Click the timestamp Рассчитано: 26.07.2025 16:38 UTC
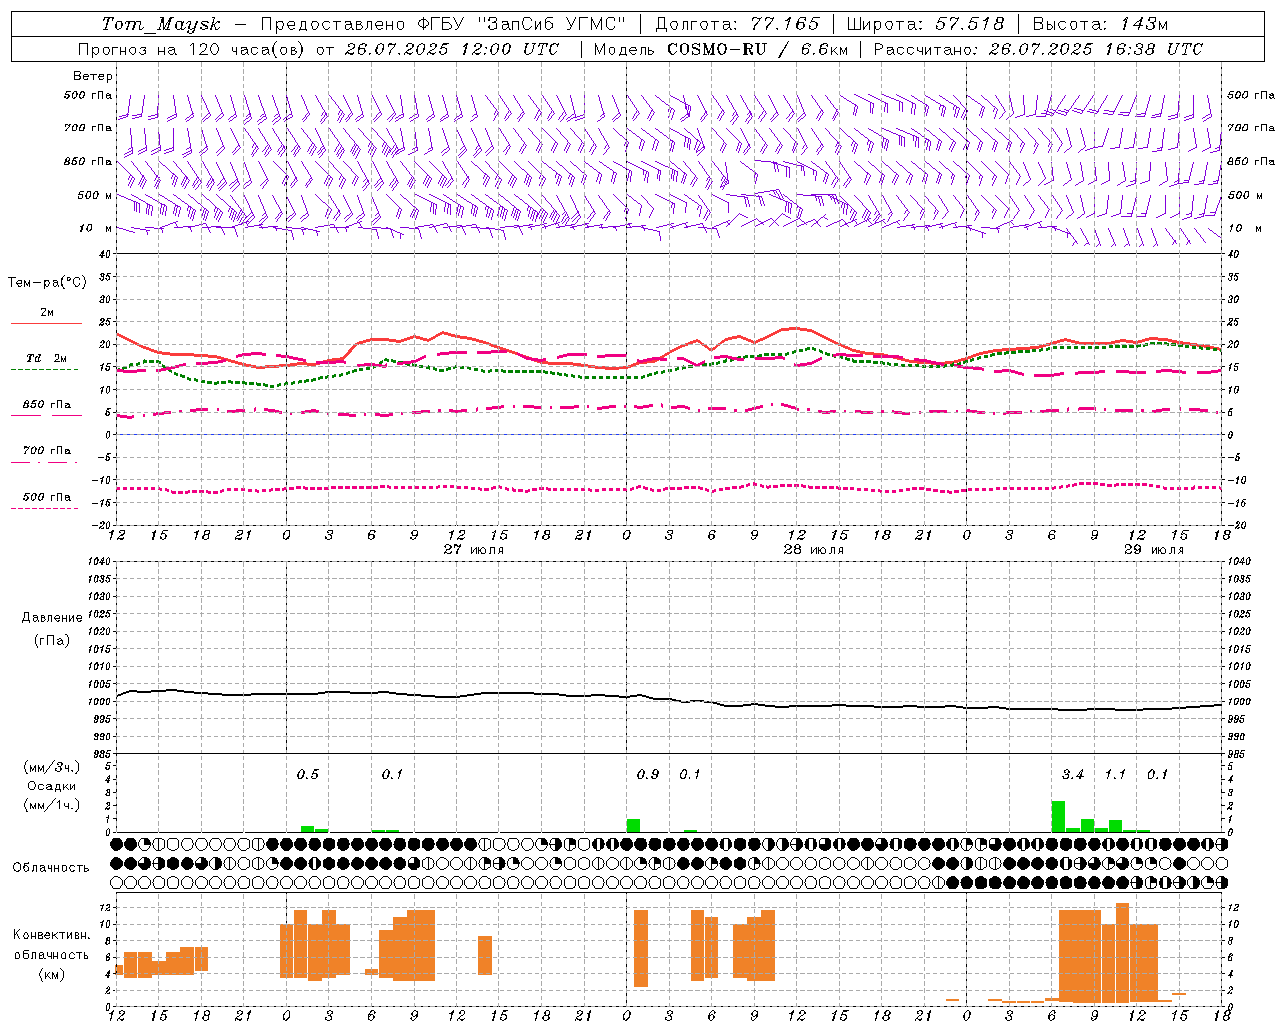This screenshot has height=1024, width=1280. click(x=1038, y=49)
